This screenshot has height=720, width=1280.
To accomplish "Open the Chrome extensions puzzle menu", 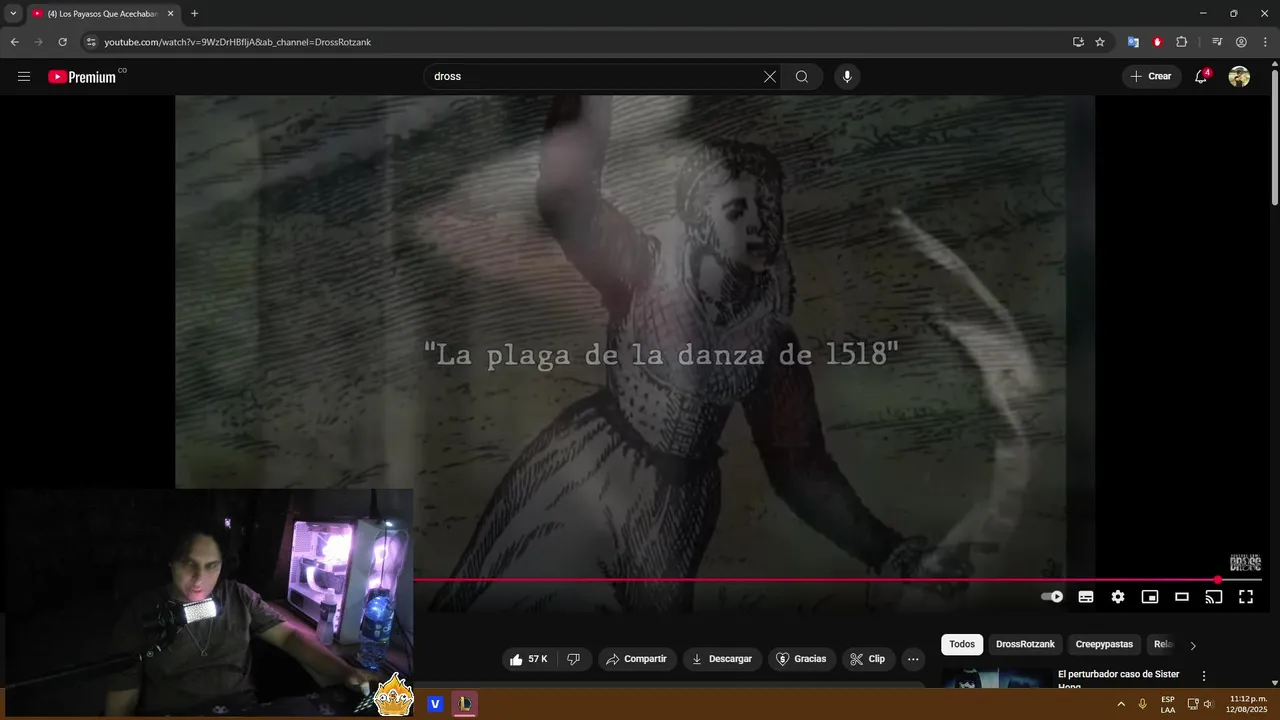I will [1182, 42].
